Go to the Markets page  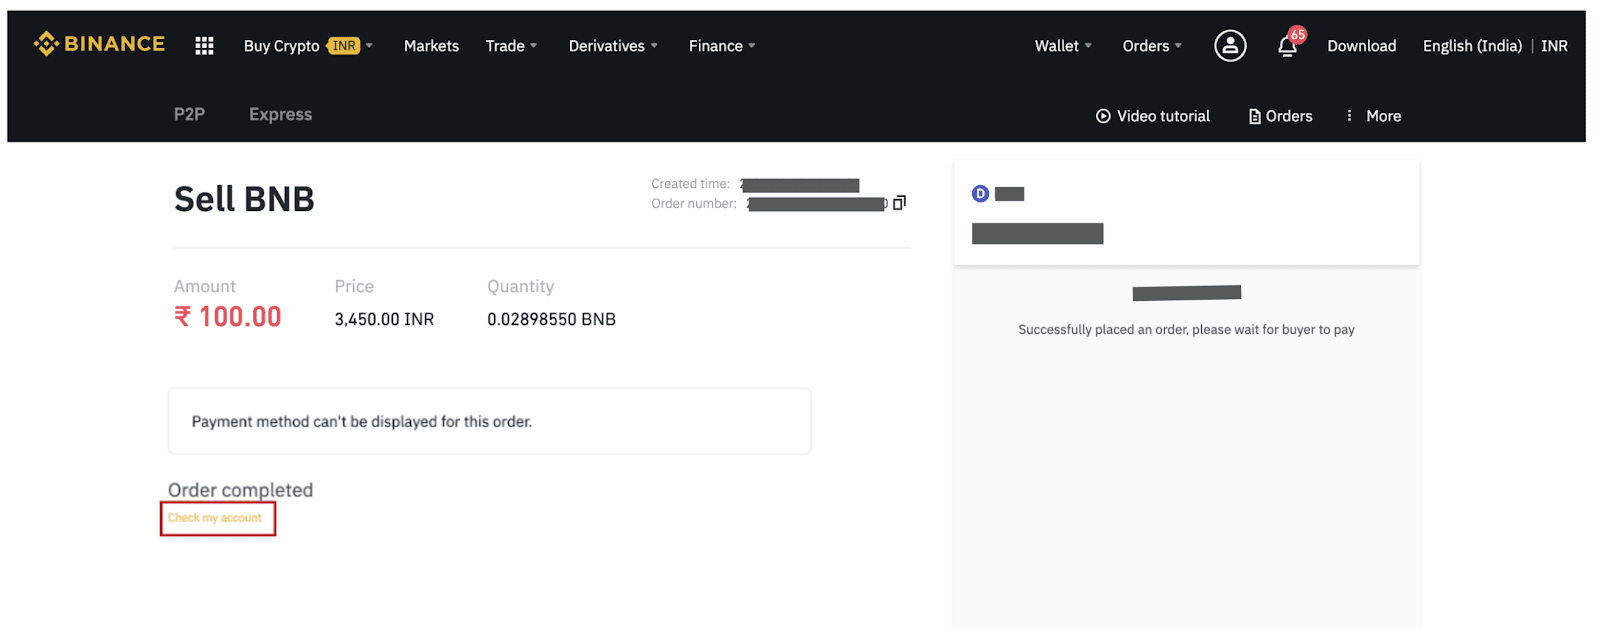pyautogui.click(x=431, y=46)
